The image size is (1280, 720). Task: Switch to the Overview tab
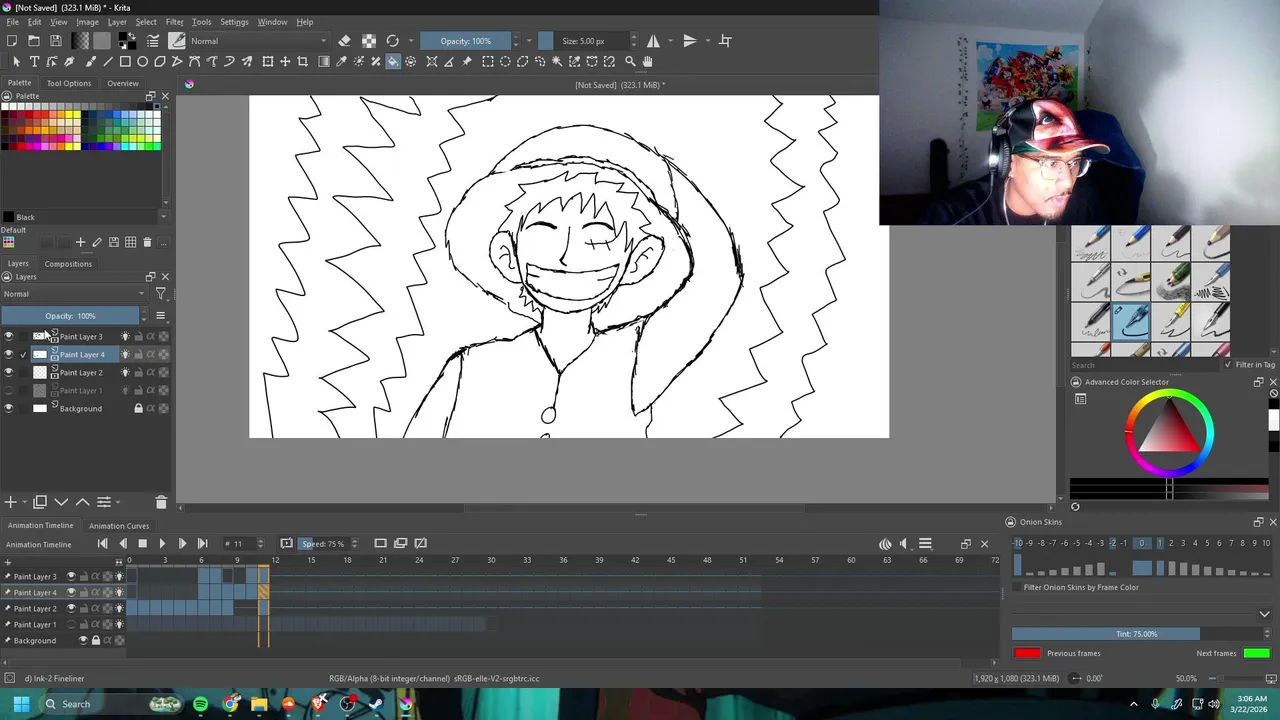tap(123, 83)
